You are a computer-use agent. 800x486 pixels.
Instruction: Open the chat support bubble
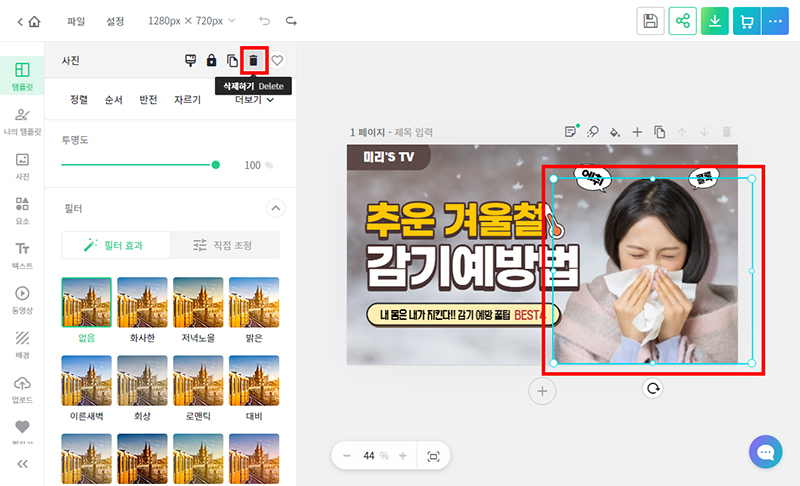pos(765,452)
